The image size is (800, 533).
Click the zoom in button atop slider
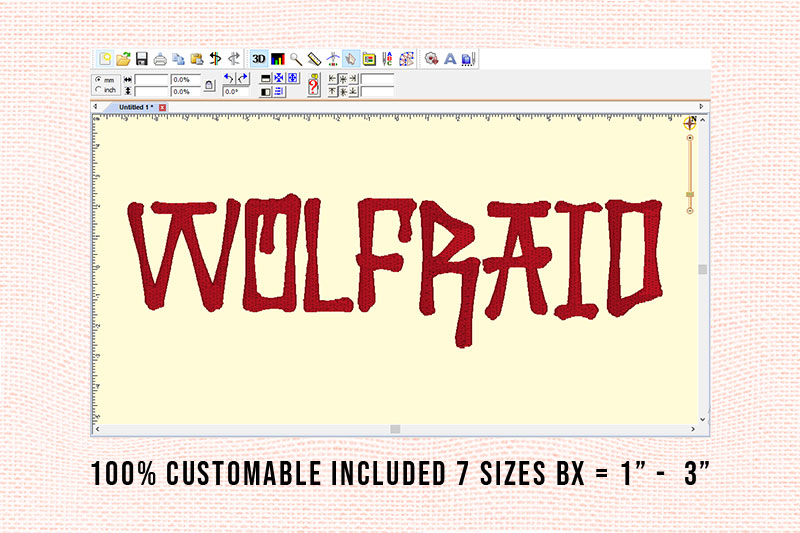click(x=690, y=138)
